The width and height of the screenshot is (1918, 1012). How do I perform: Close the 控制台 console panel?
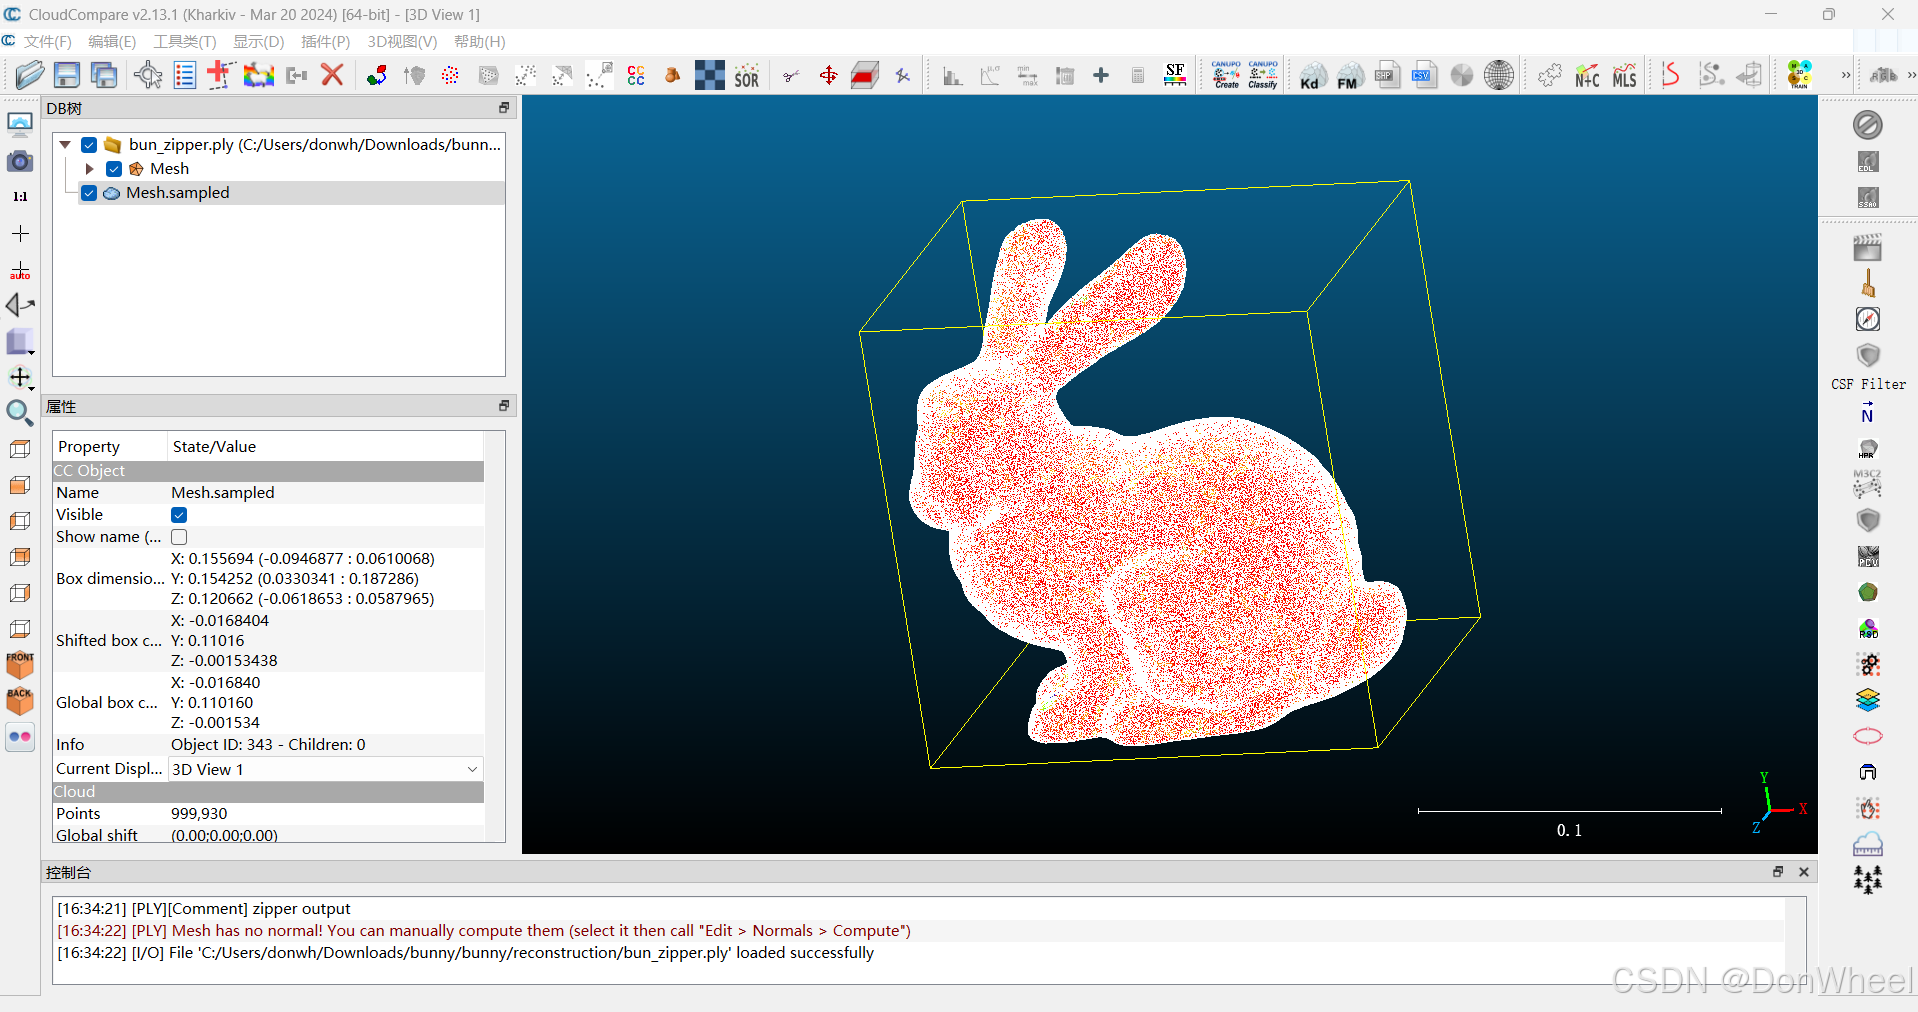1804,872
